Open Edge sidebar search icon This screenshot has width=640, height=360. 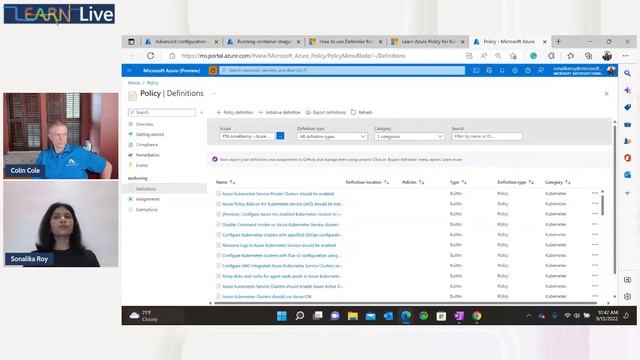coord(627,73)
